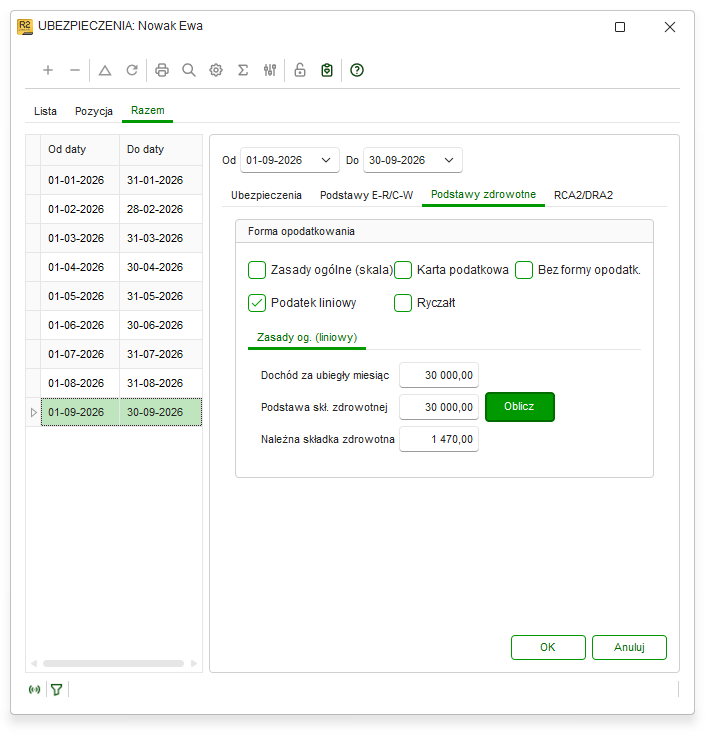Open search with the magnifier icon

[189, 70]
